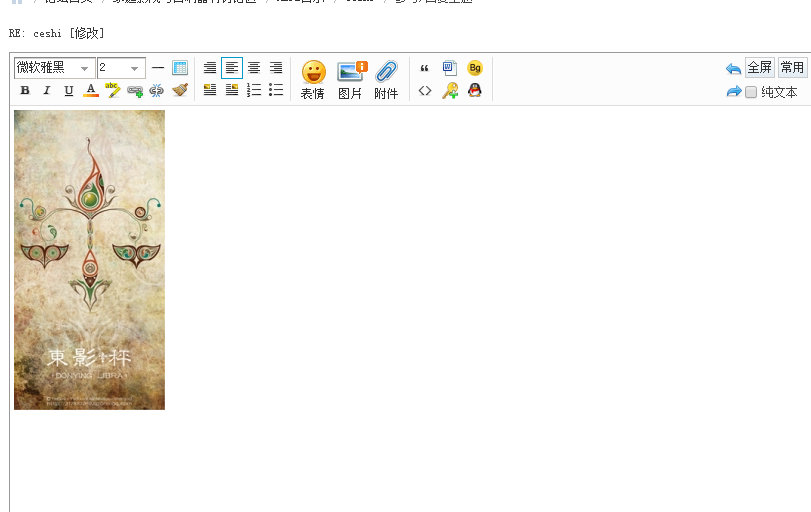Image resolution: width=811 pixels, height=512 pixels.
Task: Toggle bold formatting in the editor
Action: (x=25, y=91)
